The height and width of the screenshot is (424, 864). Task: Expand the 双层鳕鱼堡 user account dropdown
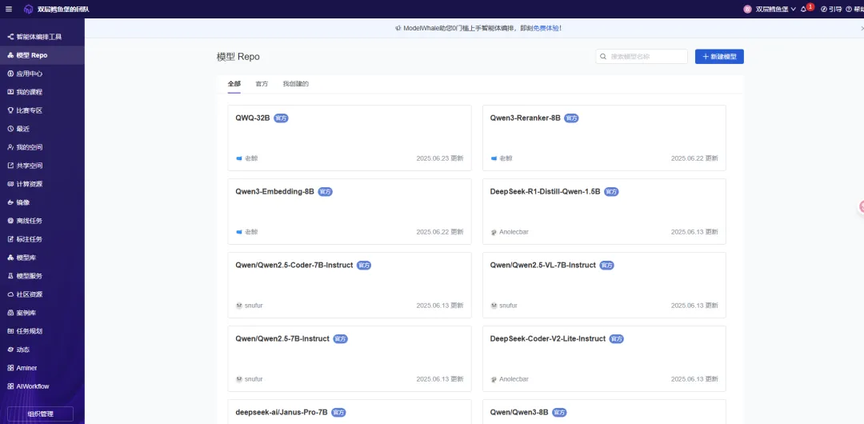769,9
